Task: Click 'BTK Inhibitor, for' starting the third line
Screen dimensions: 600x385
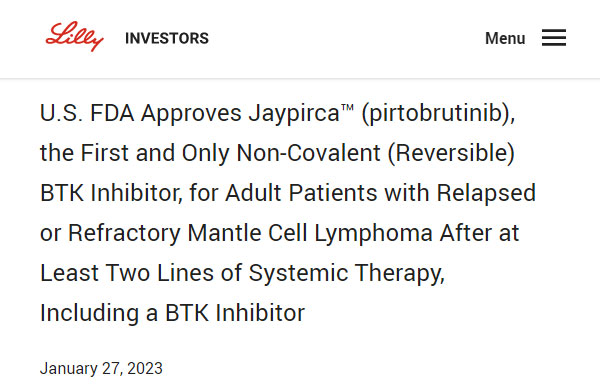Action: tap(129, 193)
